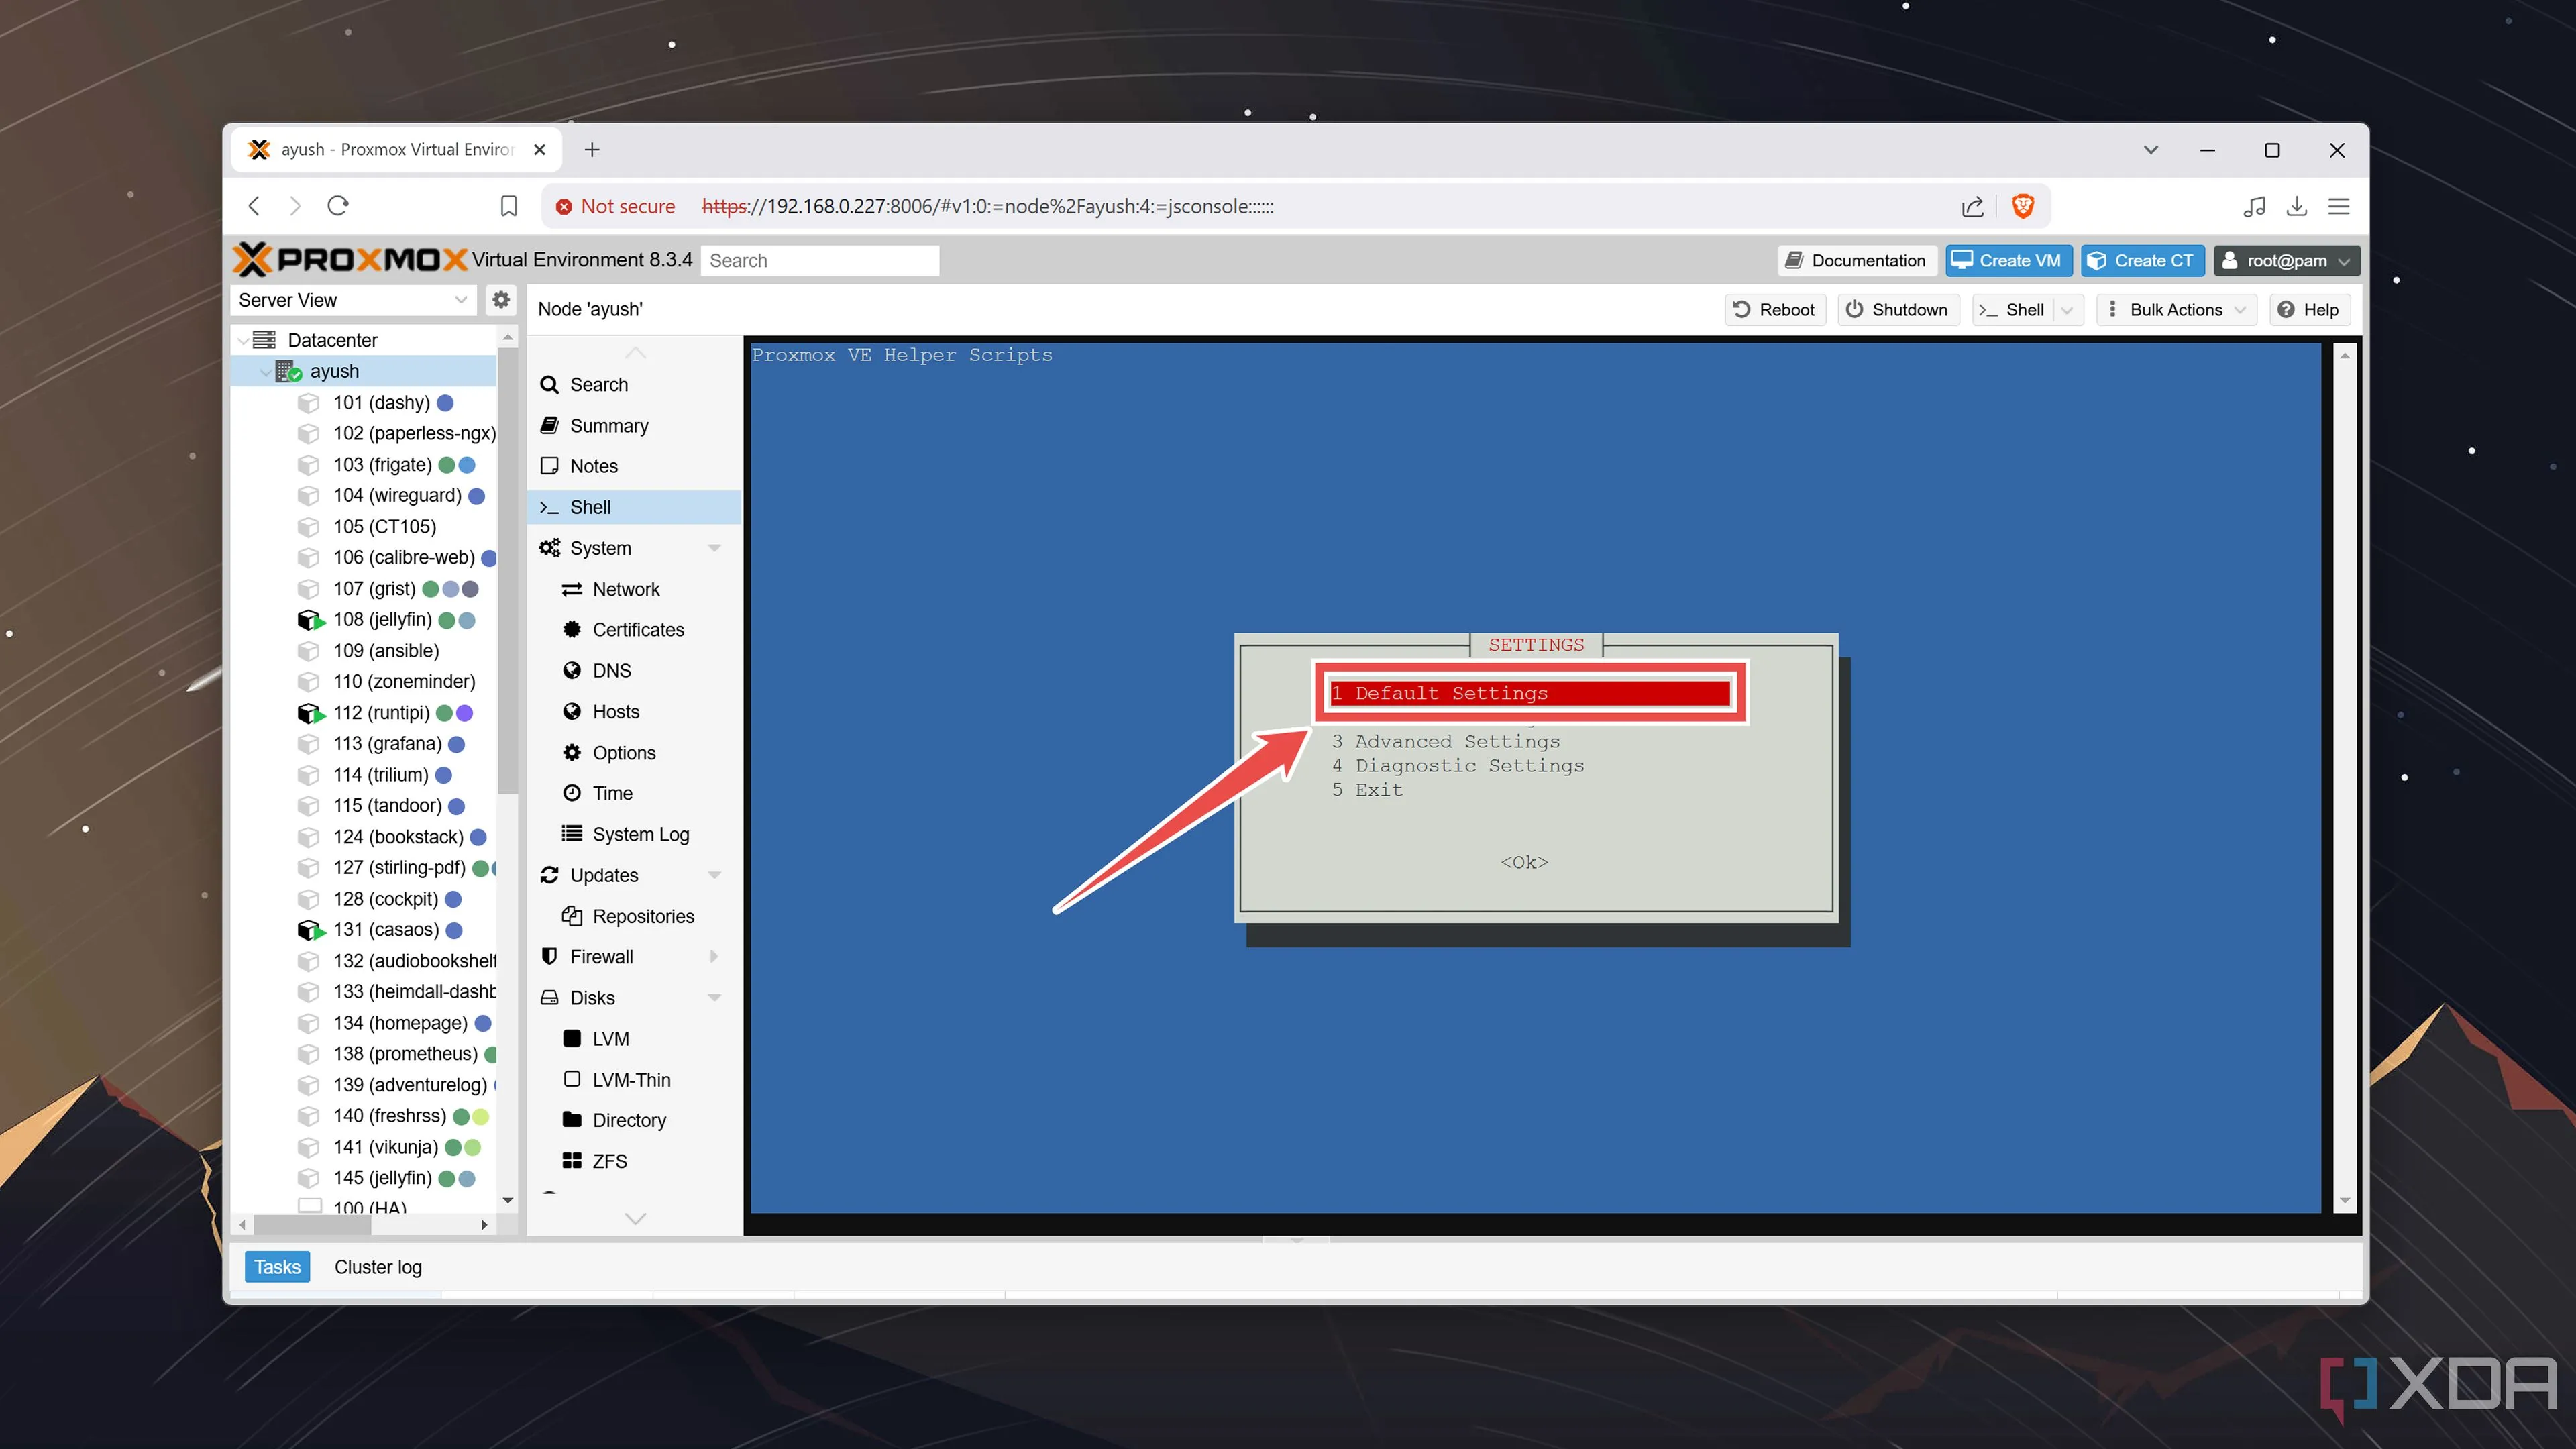Open the browser tab list chevron

pyautogui.click(x=2151, y=150)
